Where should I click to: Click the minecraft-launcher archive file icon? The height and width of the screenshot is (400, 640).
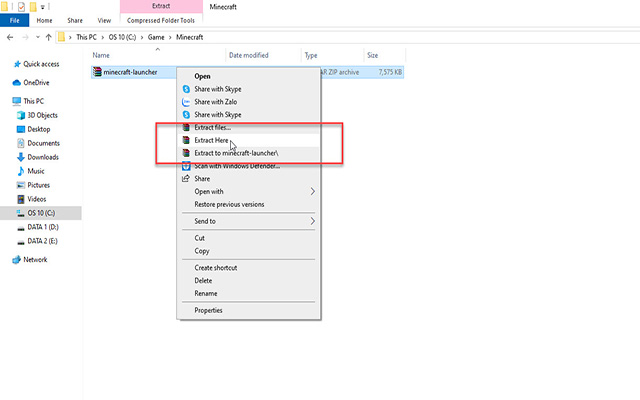(96, 72)
